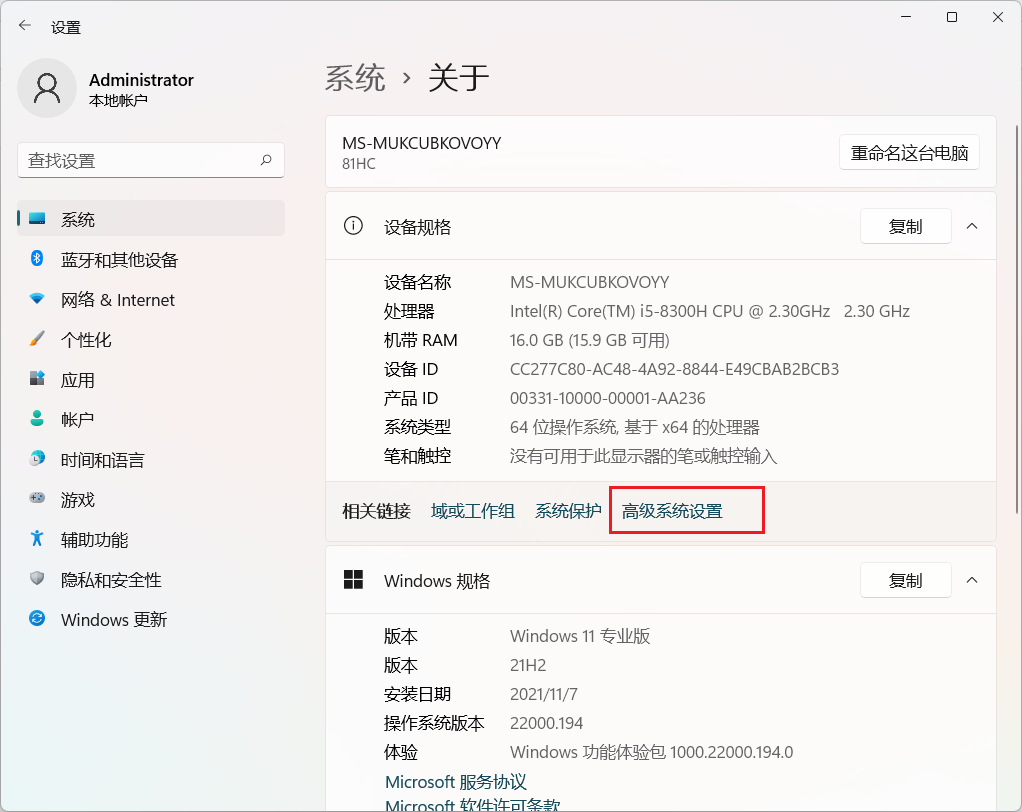The image size is (1022, 812).
Task: Open 域或工作组 link
Action: 473,511
